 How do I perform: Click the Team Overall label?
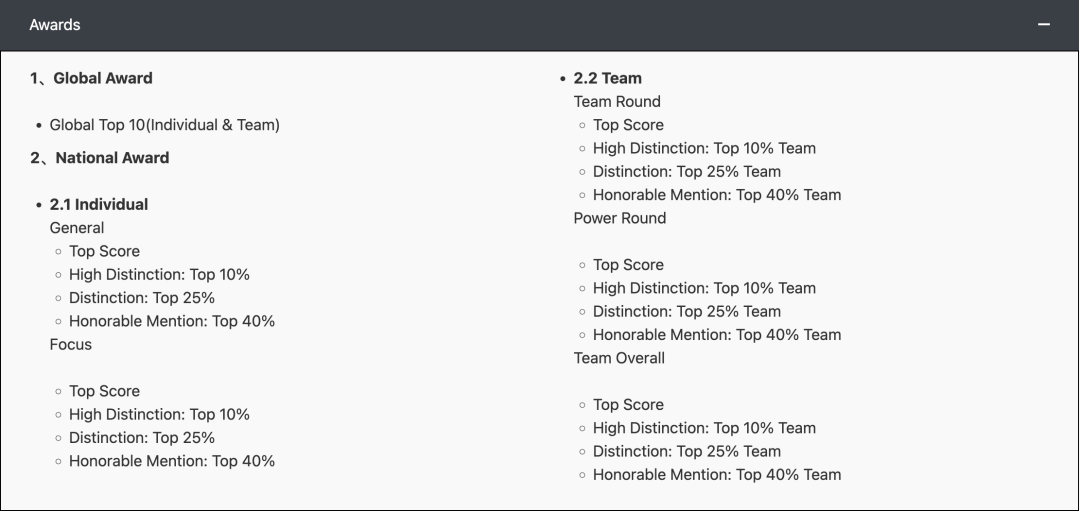point(619,358)
